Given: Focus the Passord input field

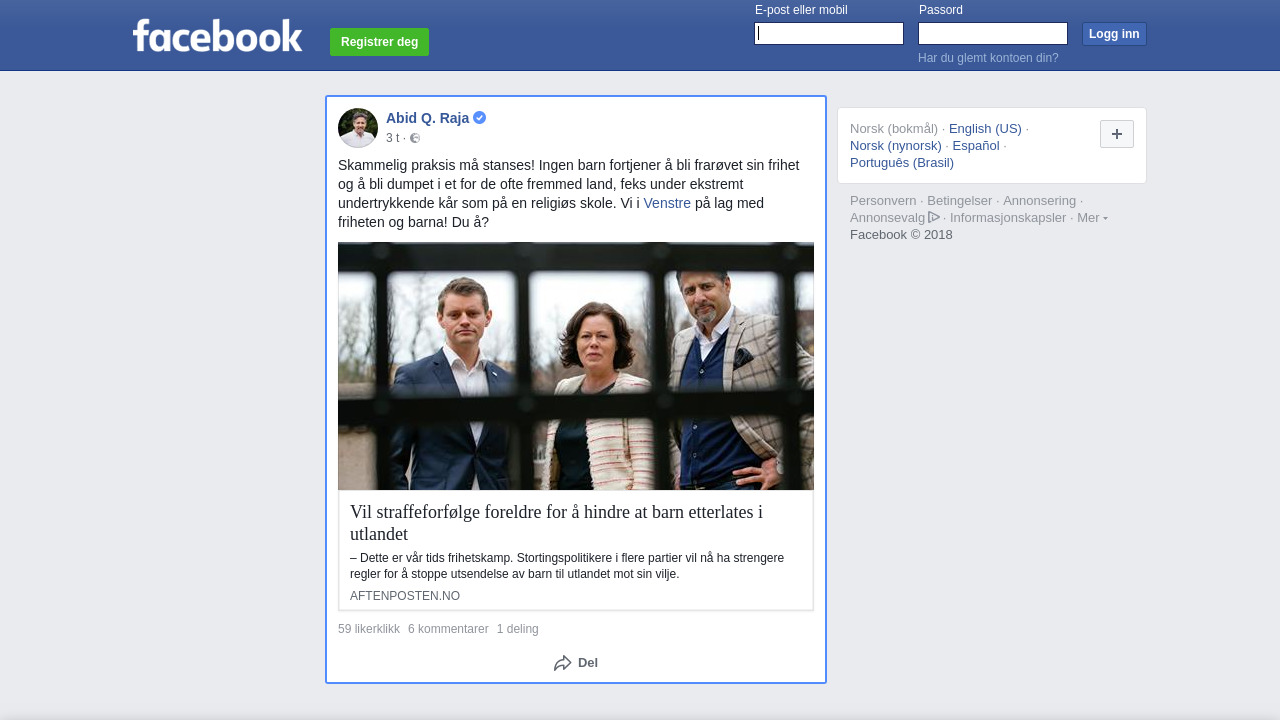Looking at the screenshot, I should (993, 34).
